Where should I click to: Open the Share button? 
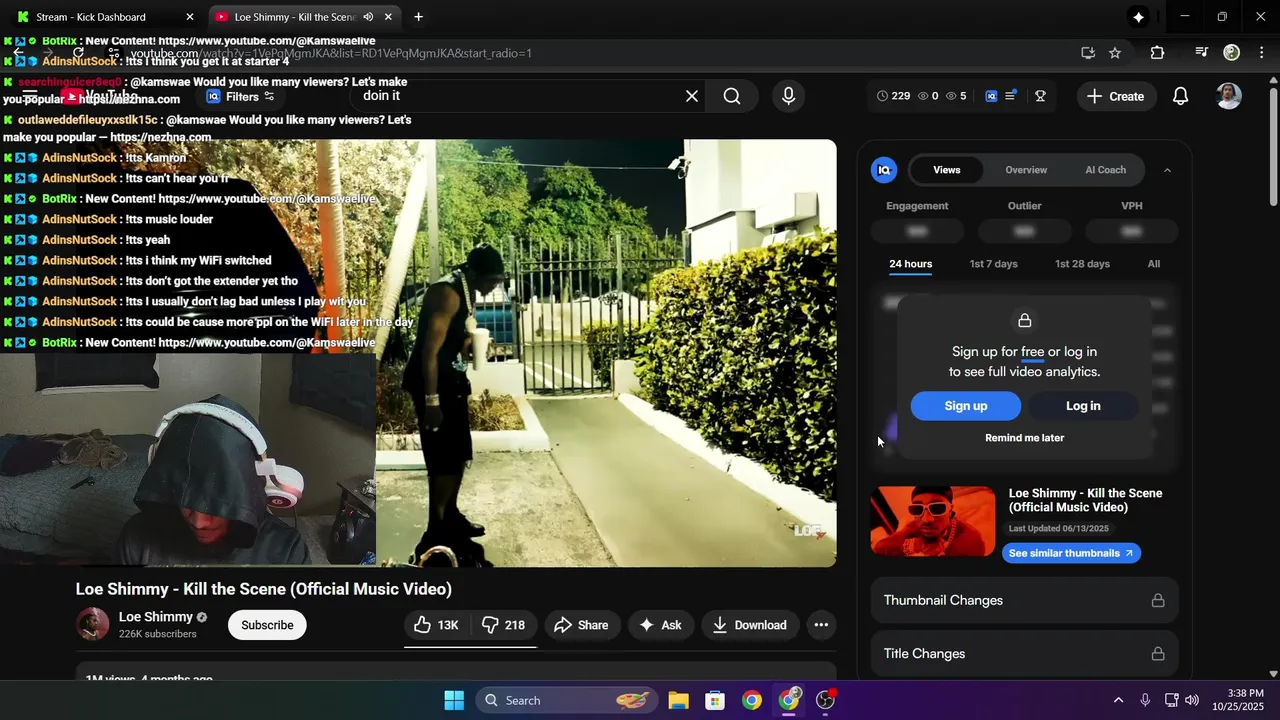tap(582, 625)
